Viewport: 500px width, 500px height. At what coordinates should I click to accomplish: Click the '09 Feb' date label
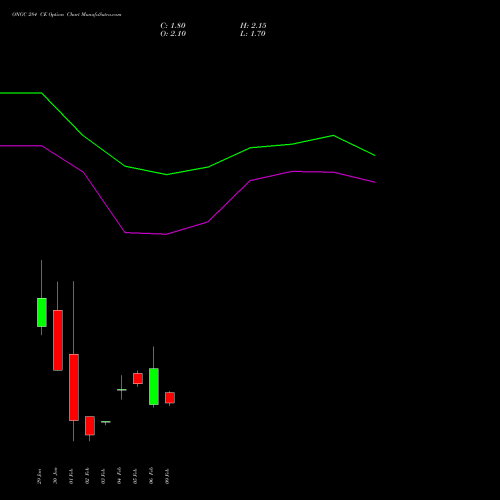point(167,476)
